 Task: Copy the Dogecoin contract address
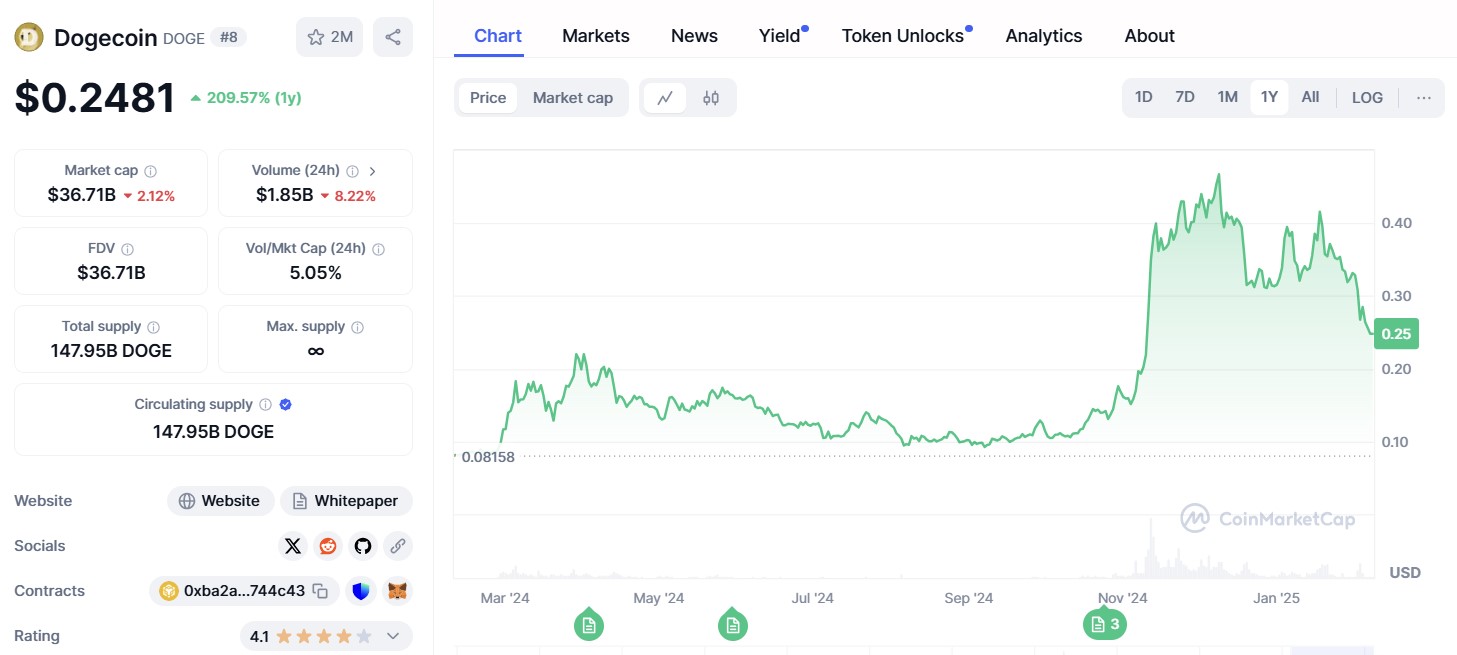[x=319, y=591]
